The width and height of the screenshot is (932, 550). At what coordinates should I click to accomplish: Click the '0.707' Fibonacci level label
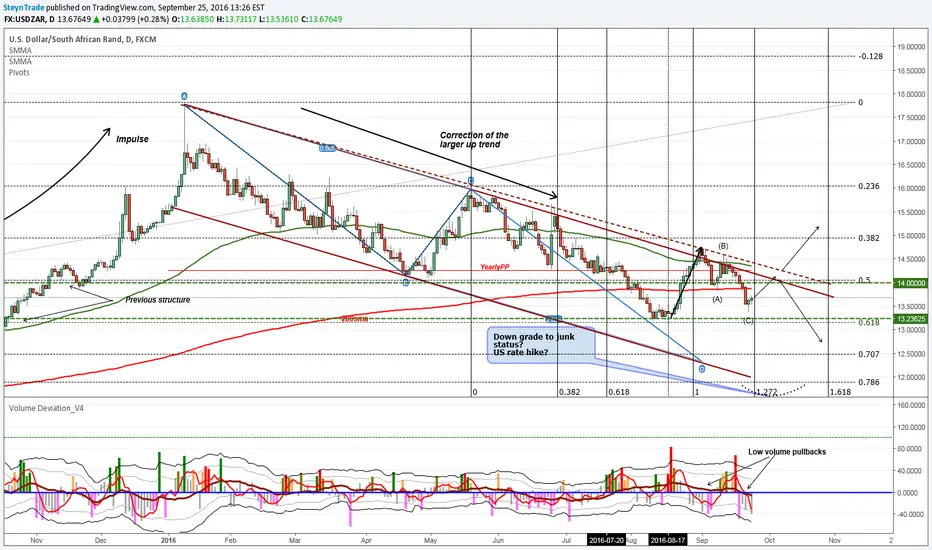pos(869,354)
